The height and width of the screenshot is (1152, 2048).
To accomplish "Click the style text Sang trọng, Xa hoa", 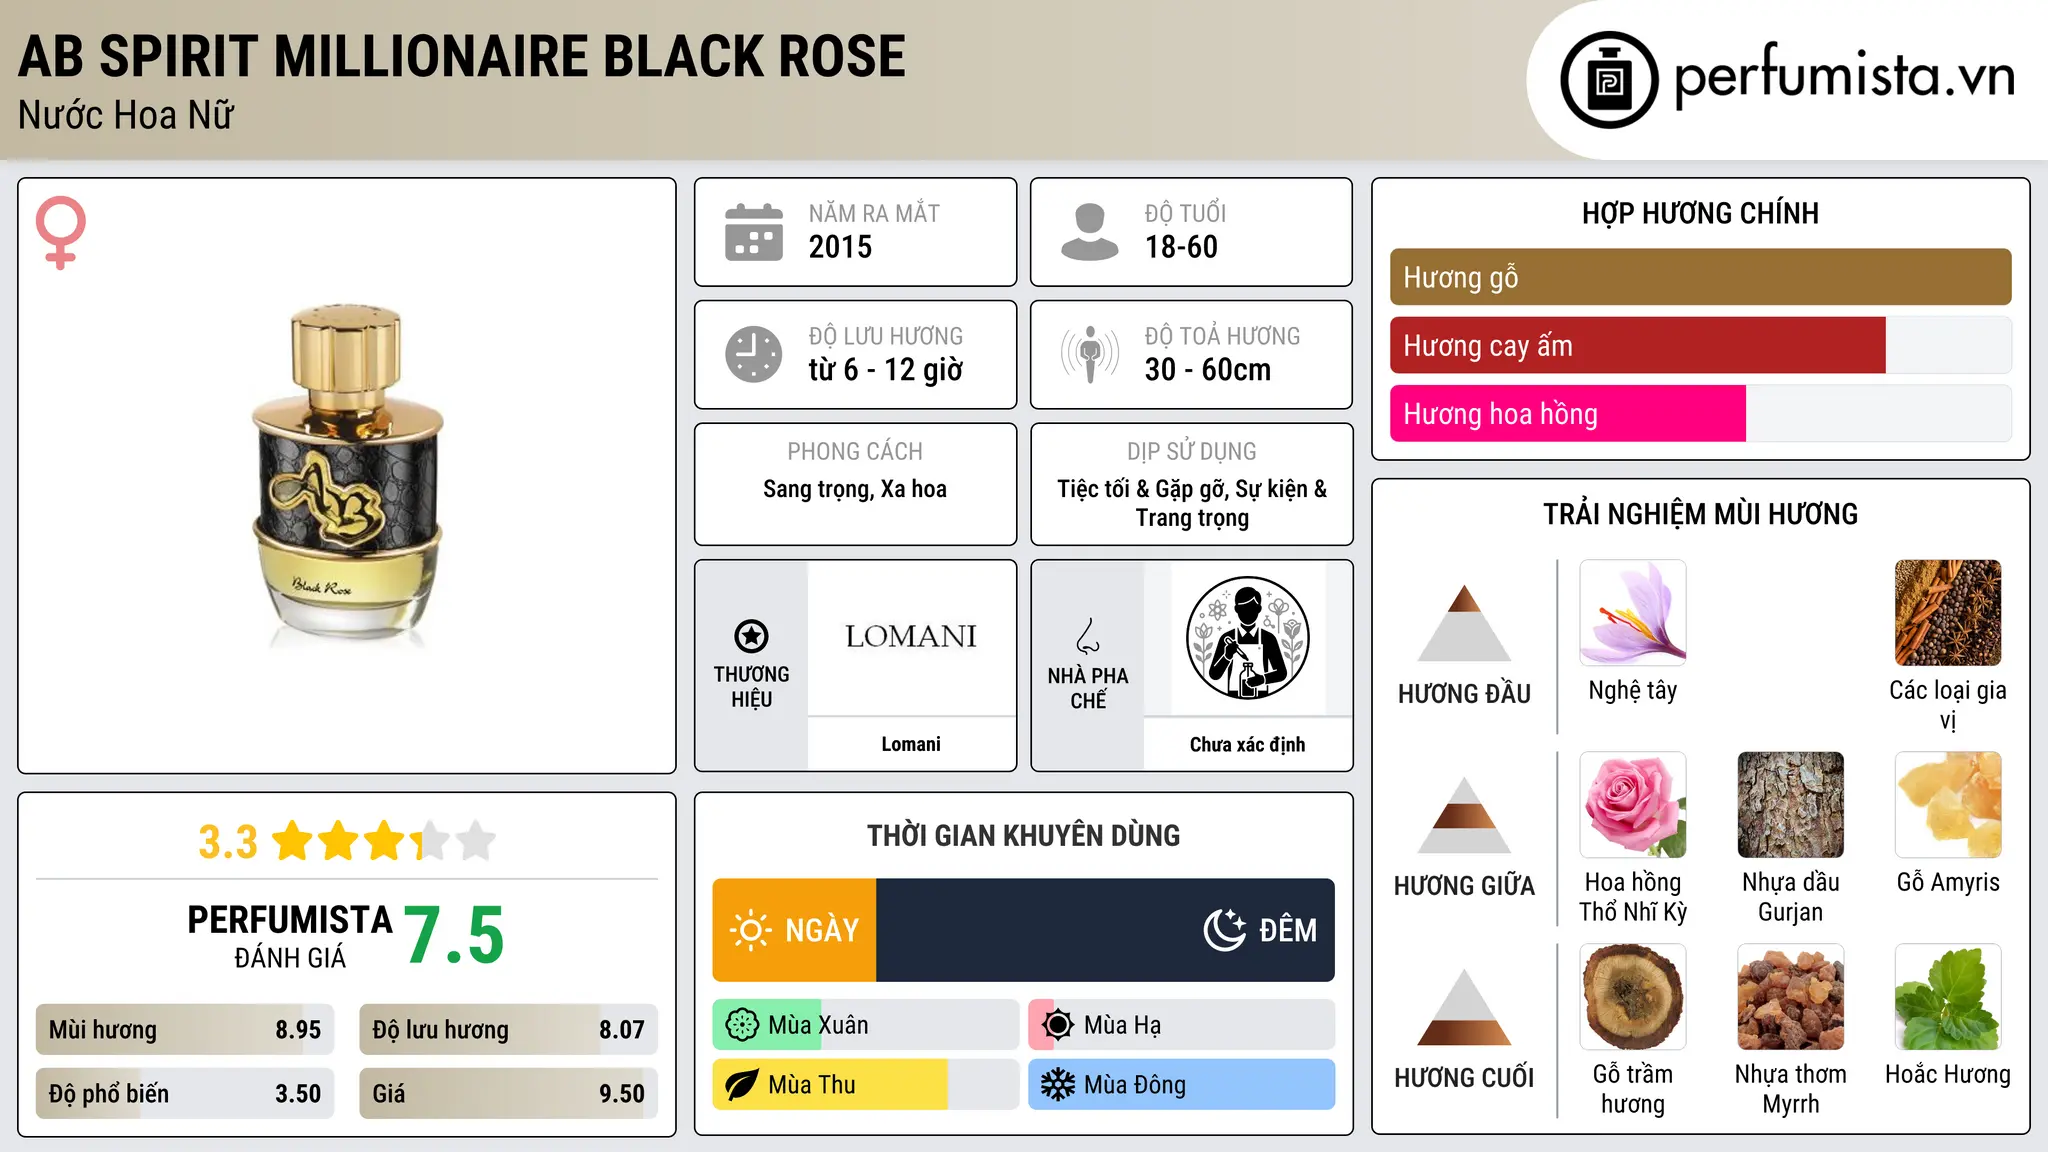I will (855, 489).
